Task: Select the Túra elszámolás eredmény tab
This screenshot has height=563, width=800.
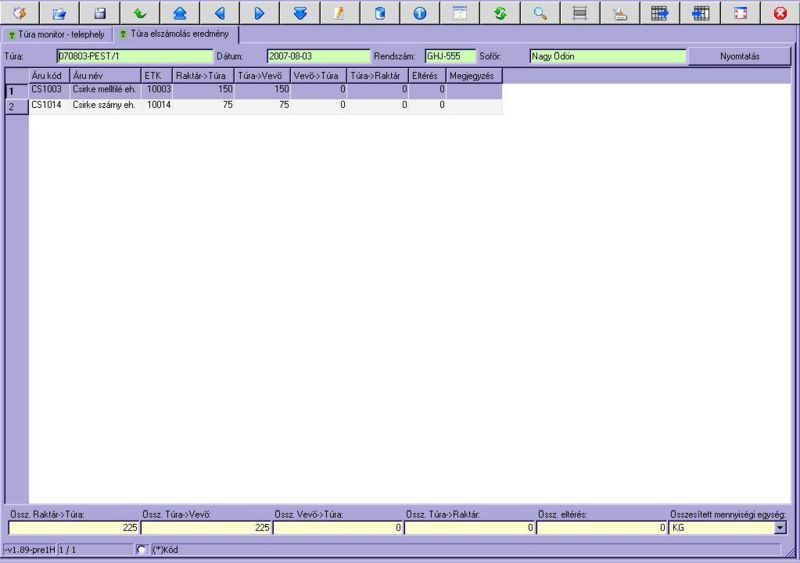Action: coord(175,34)
